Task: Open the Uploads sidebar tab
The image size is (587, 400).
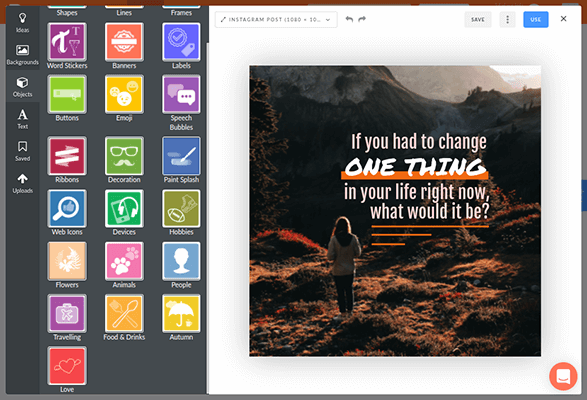Action: [22, 184]
